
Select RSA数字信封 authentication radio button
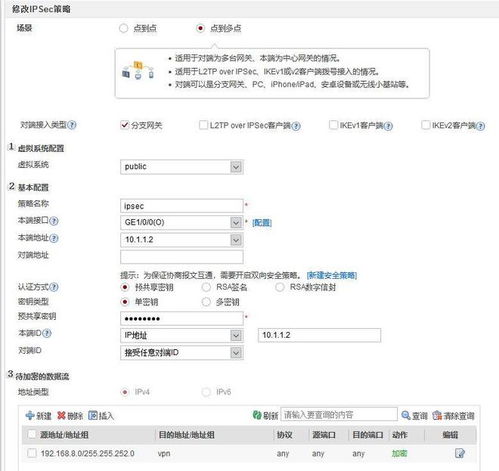(x=280, y=287)
